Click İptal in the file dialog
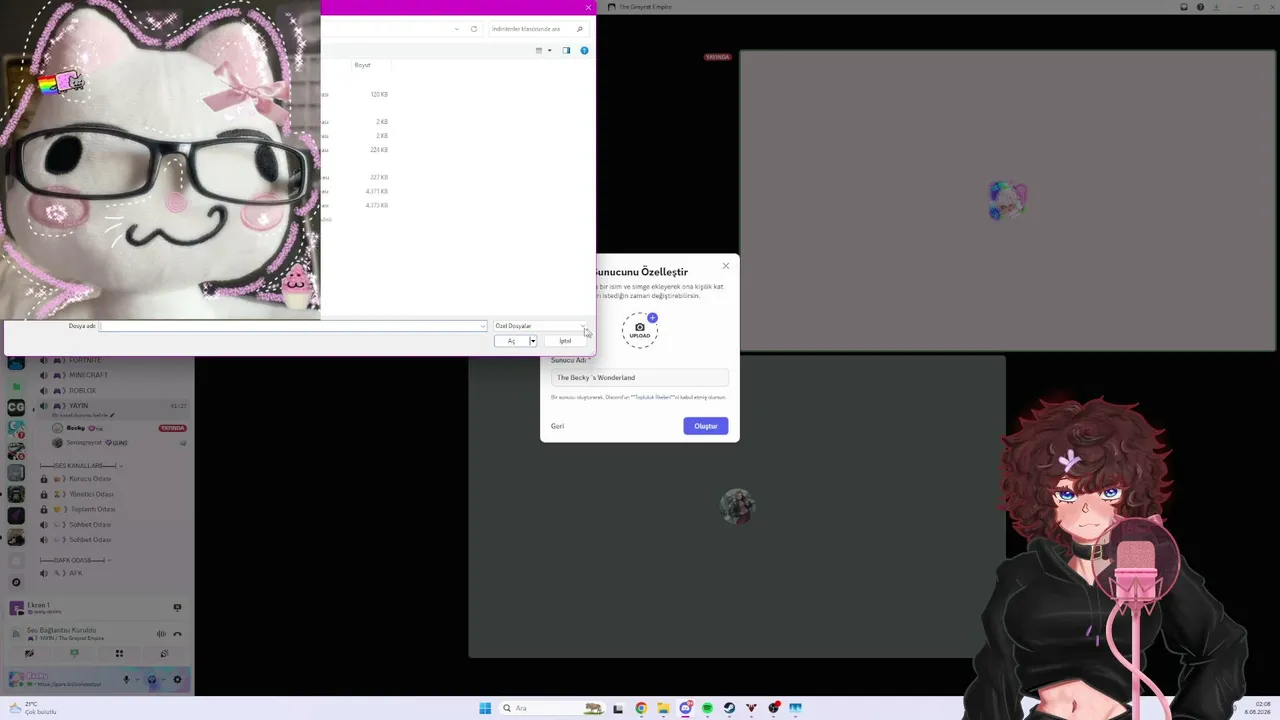 coord(565,341)
